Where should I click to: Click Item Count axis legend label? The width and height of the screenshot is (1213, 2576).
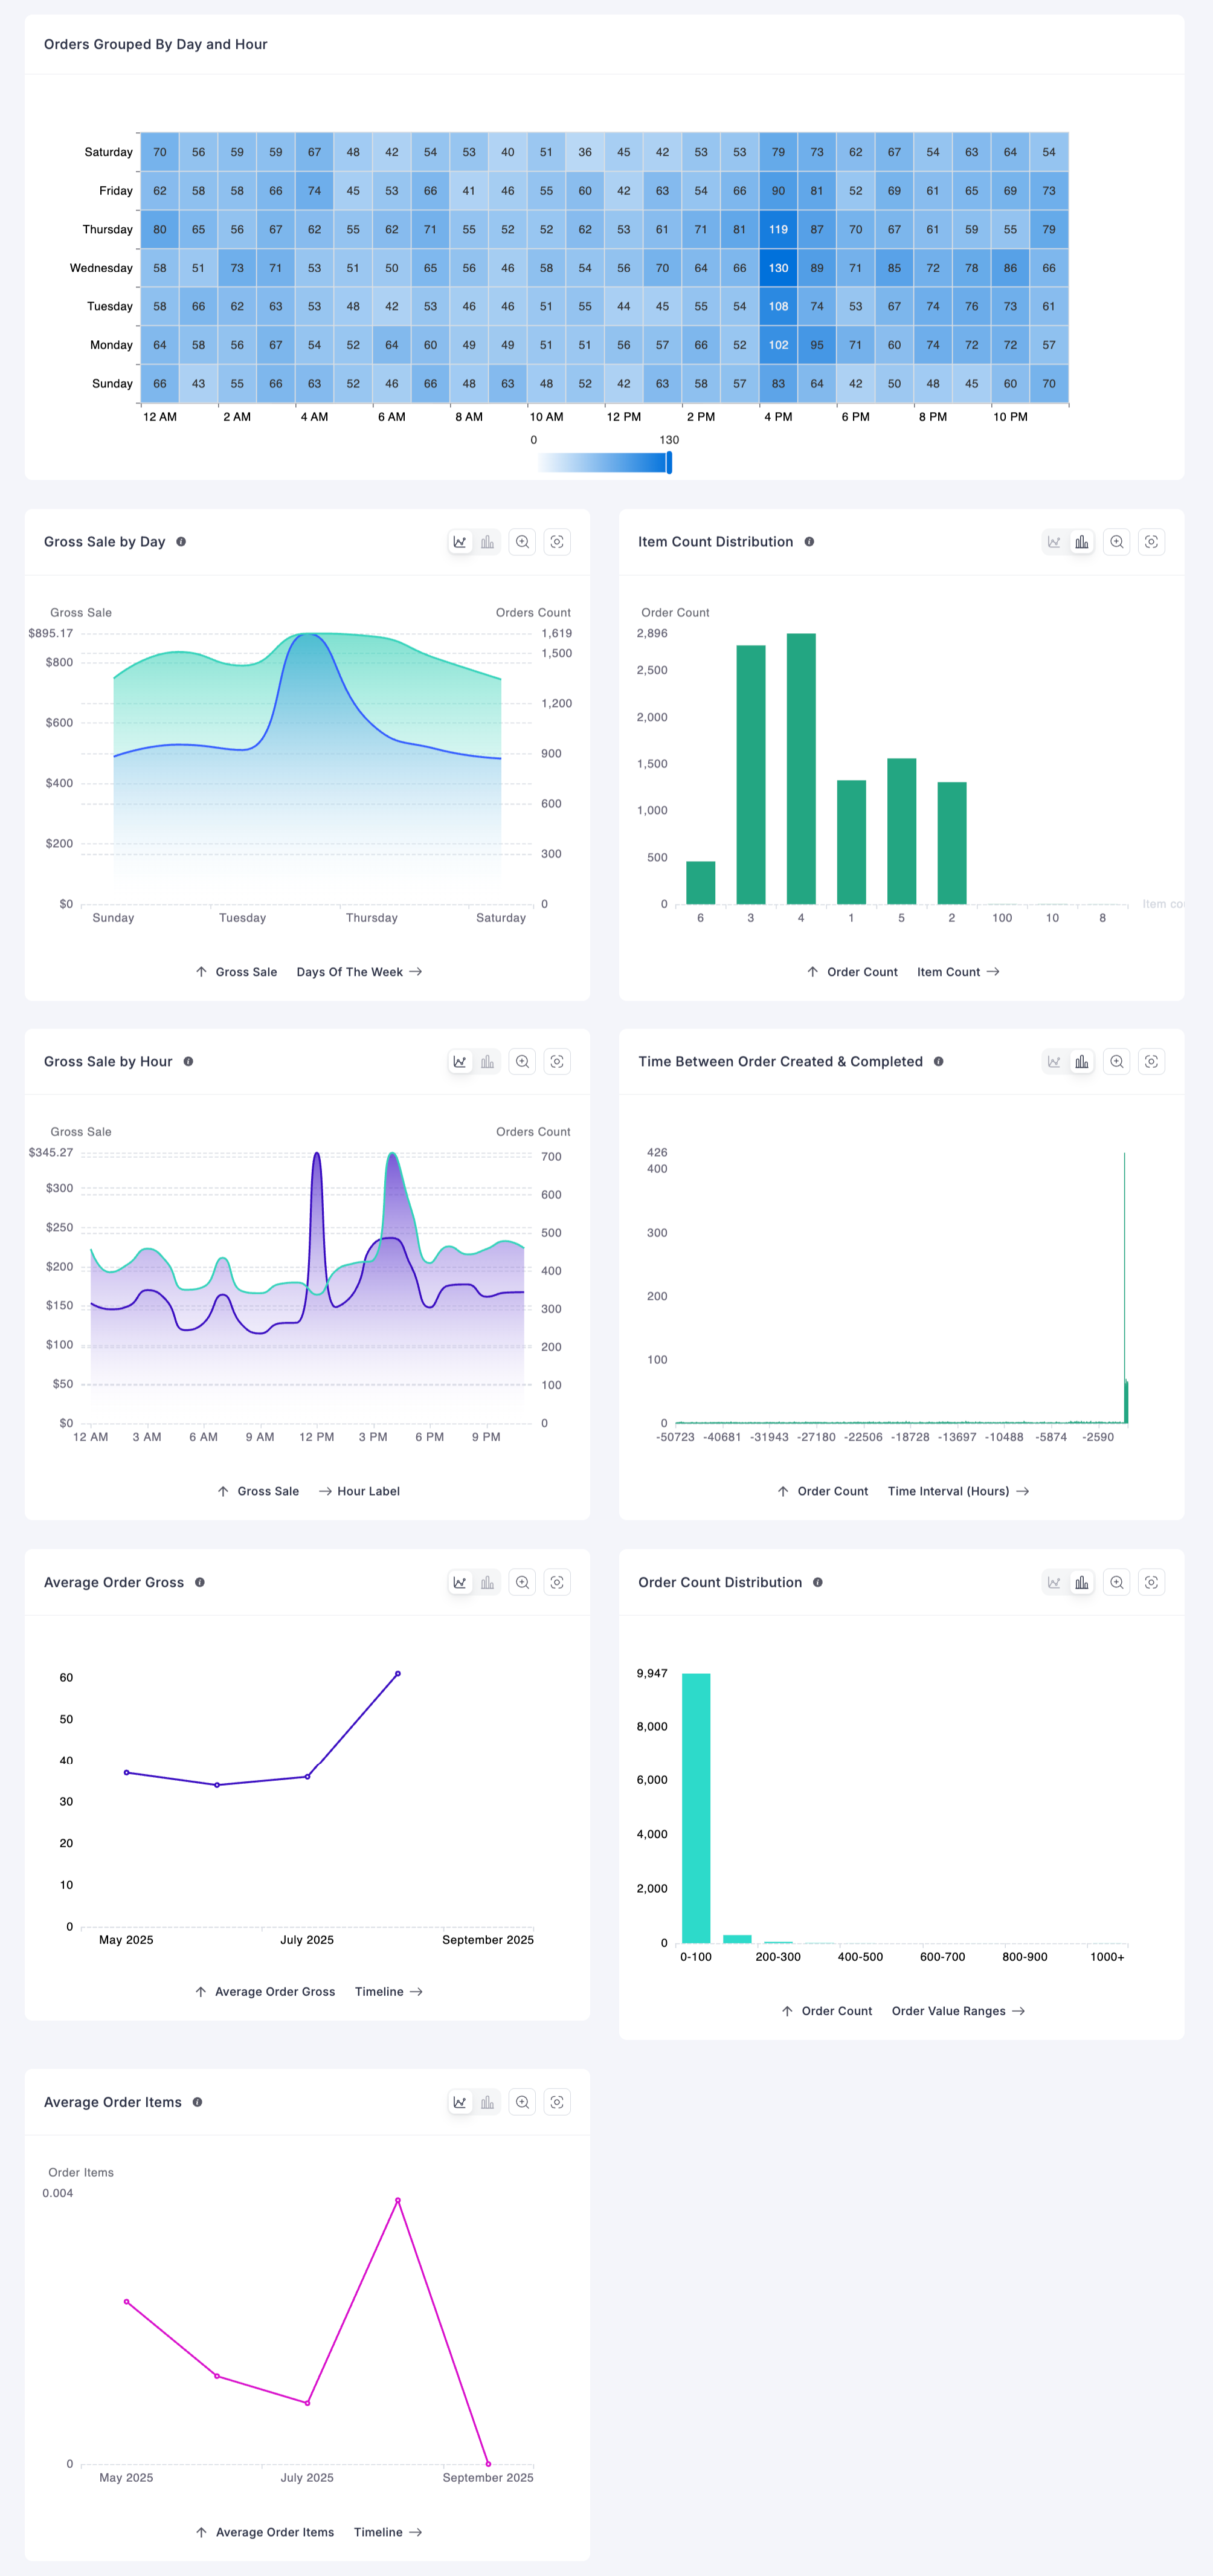948,972
